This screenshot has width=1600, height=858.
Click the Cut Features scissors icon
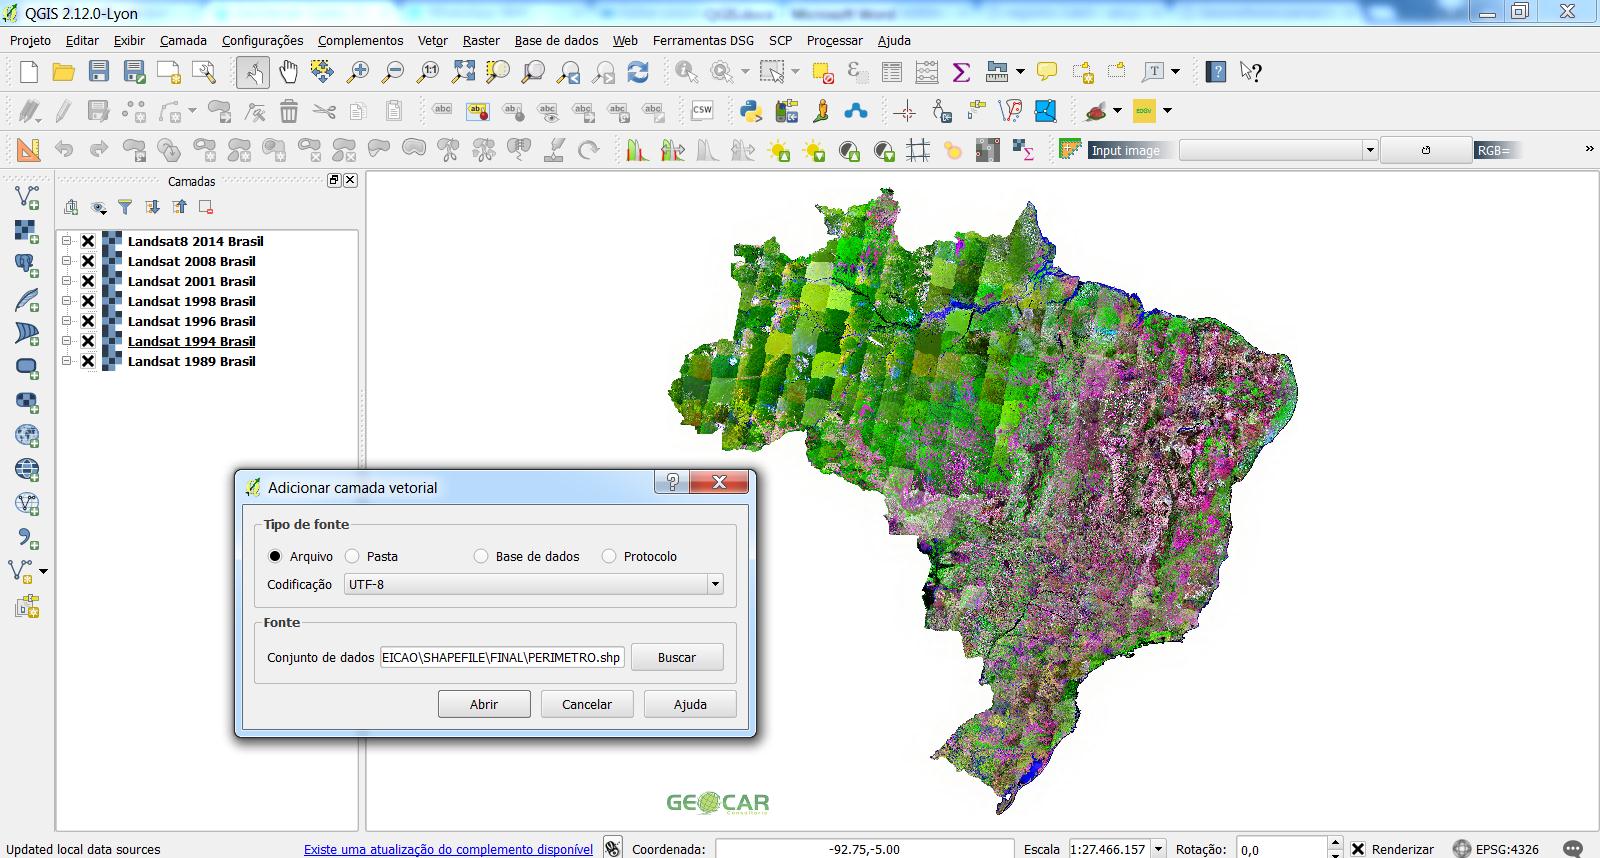click(323, 111)
